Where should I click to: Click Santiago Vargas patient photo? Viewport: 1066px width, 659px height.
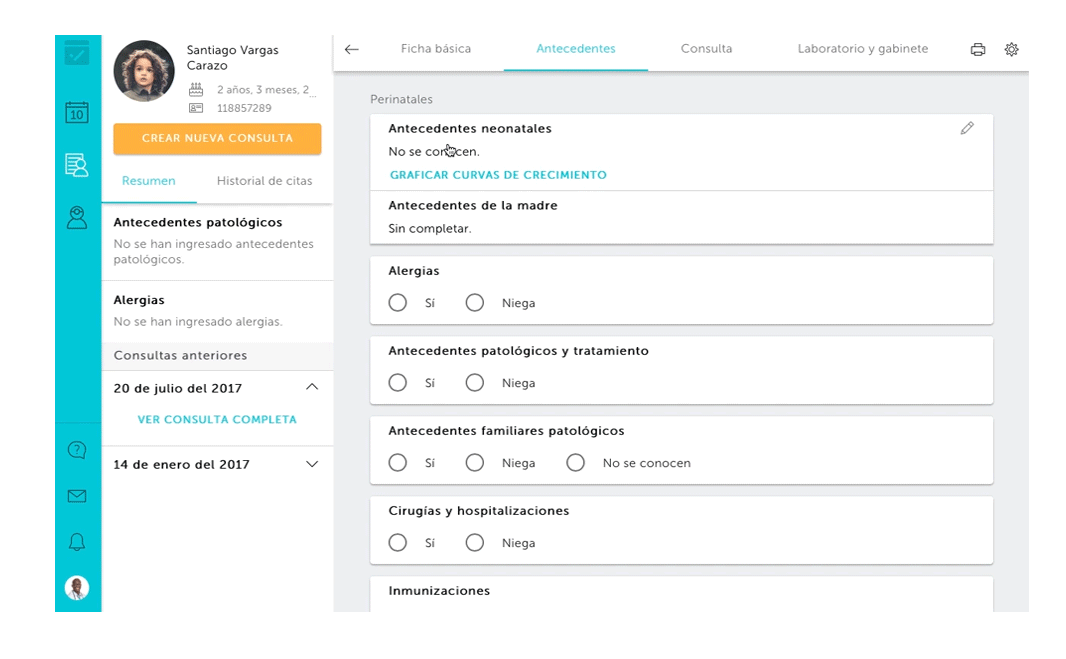point(144,71)
